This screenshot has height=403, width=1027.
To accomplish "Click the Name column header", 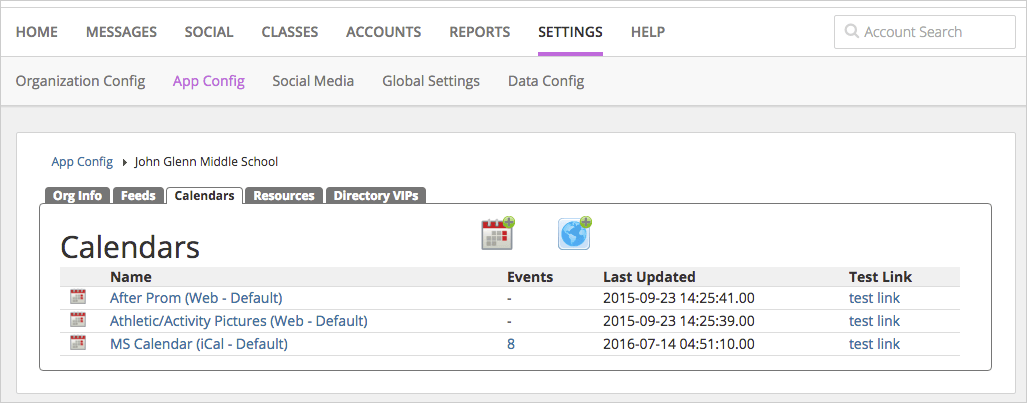I will (130, 277).
